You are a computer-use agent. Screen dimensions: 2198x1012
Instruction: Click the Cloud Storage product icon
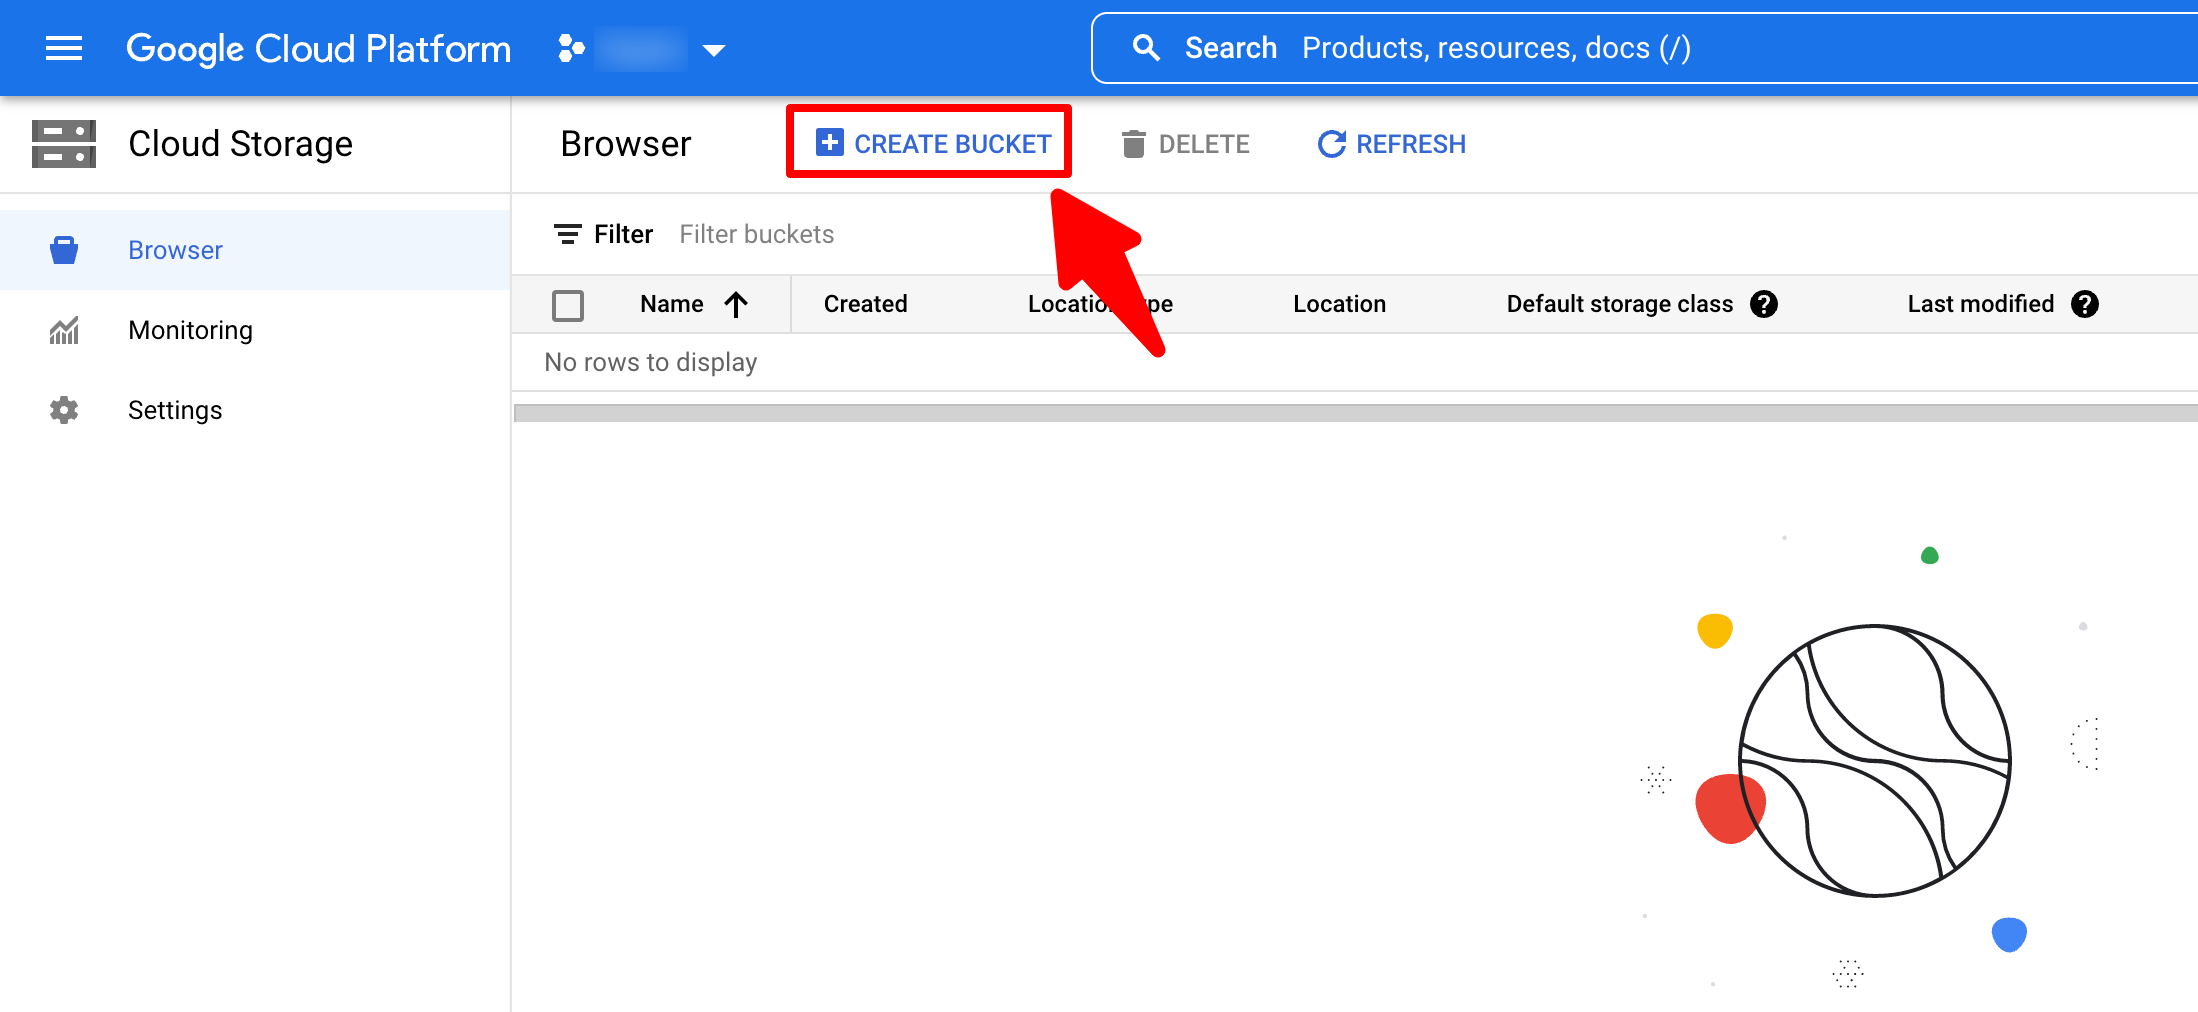[x=64, y=144]
